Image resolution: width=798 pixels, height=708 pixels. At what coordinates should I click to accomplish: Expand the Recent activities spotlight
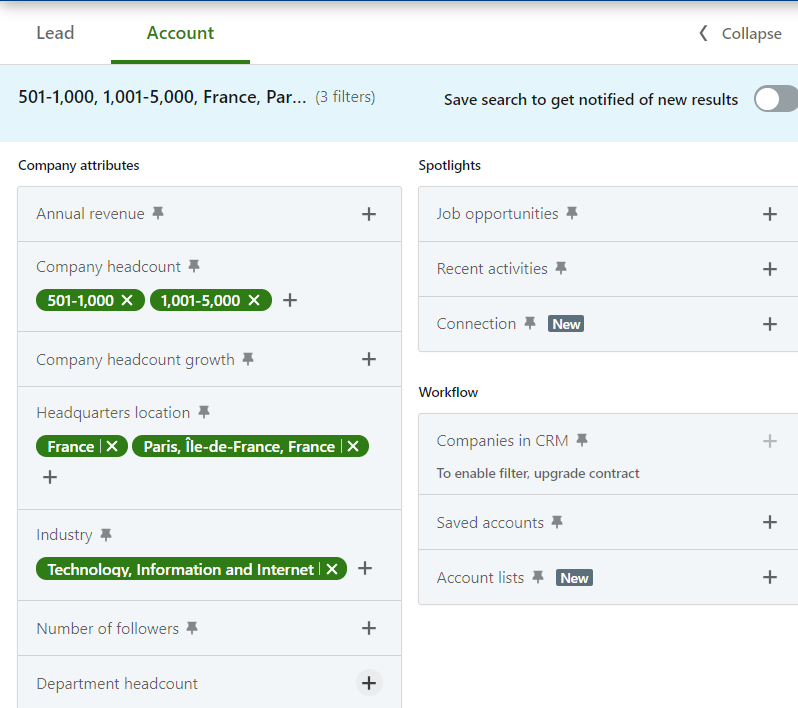tap(769, 269)
